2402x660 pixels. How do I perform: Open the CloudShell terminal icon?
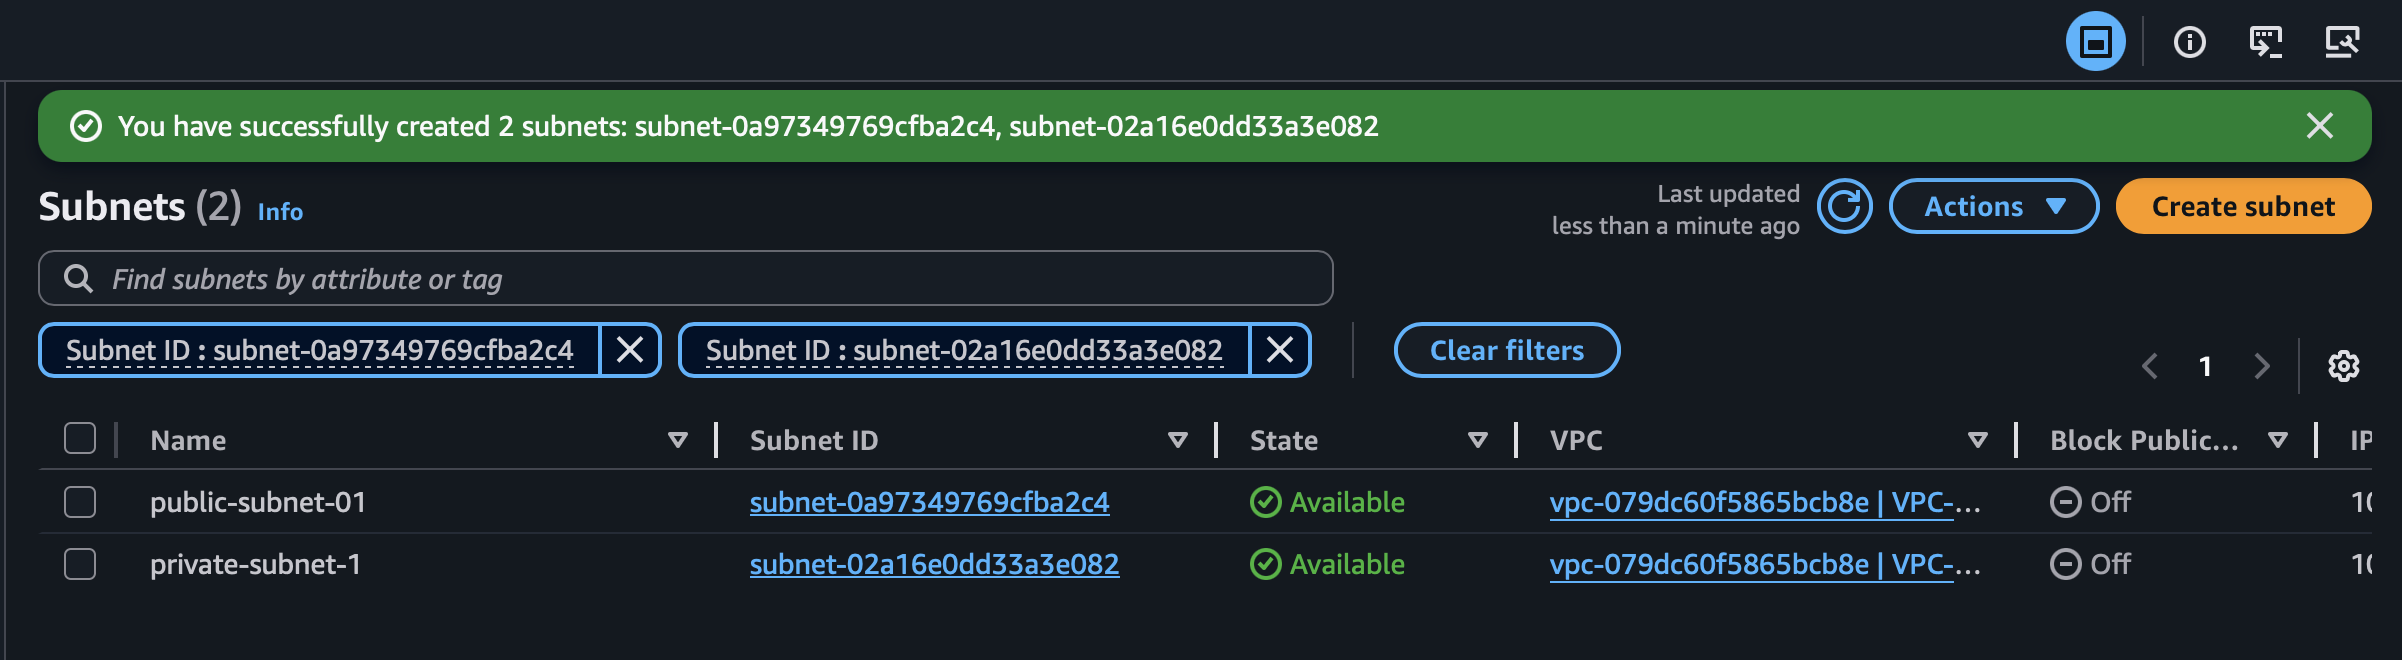click(2265, 42)
